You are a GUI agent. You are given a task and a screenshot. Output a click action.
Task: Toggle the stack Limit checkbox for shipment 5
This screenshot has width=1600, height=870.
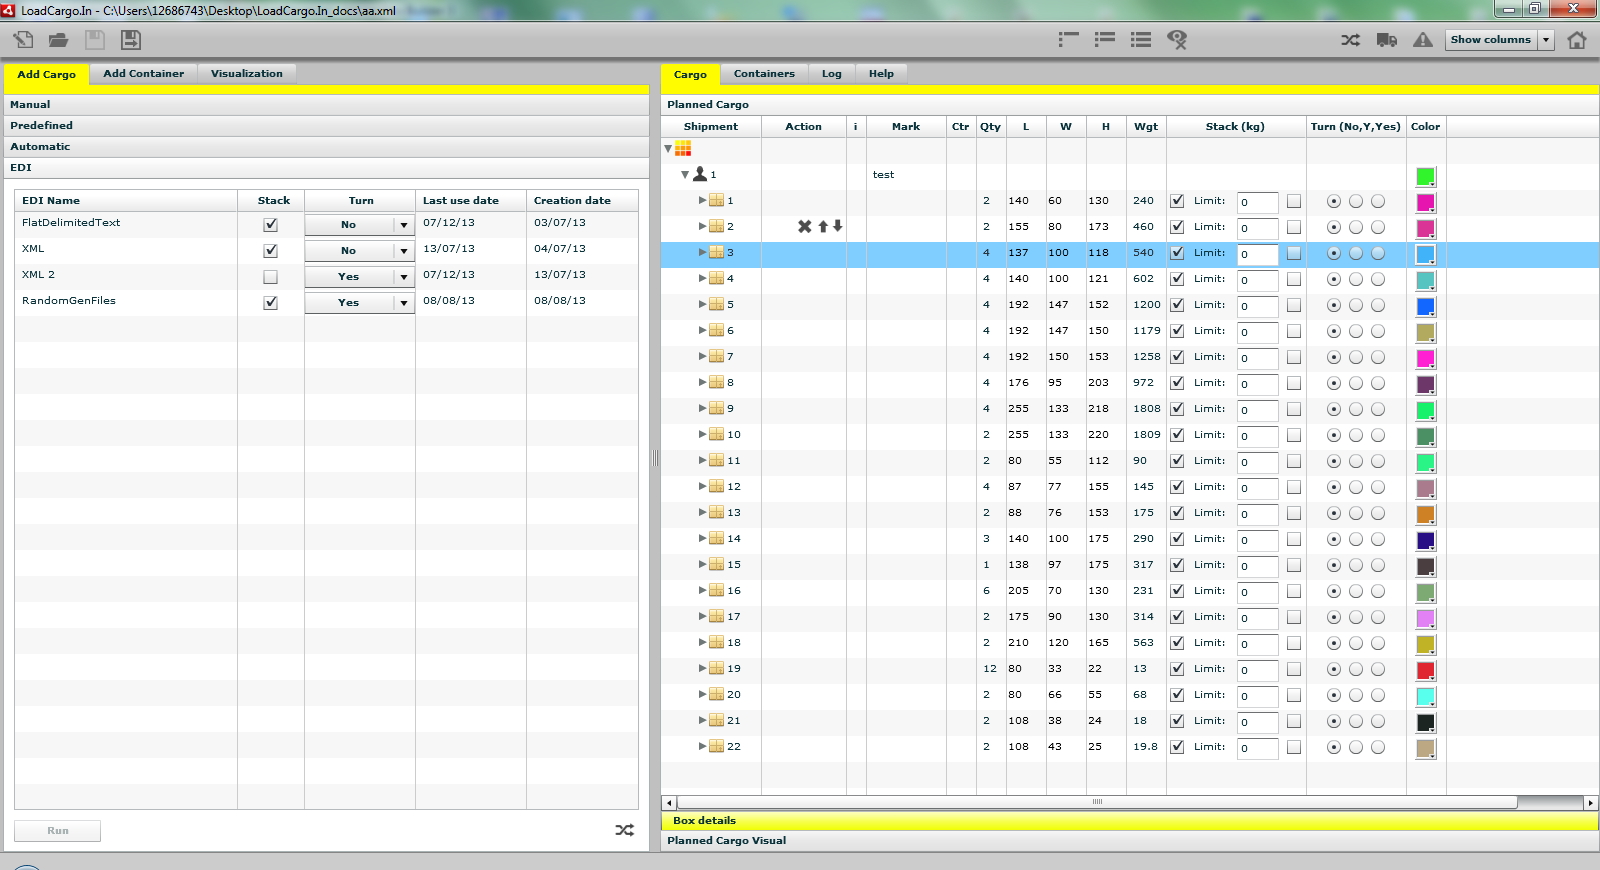[x=1177, y=305]
